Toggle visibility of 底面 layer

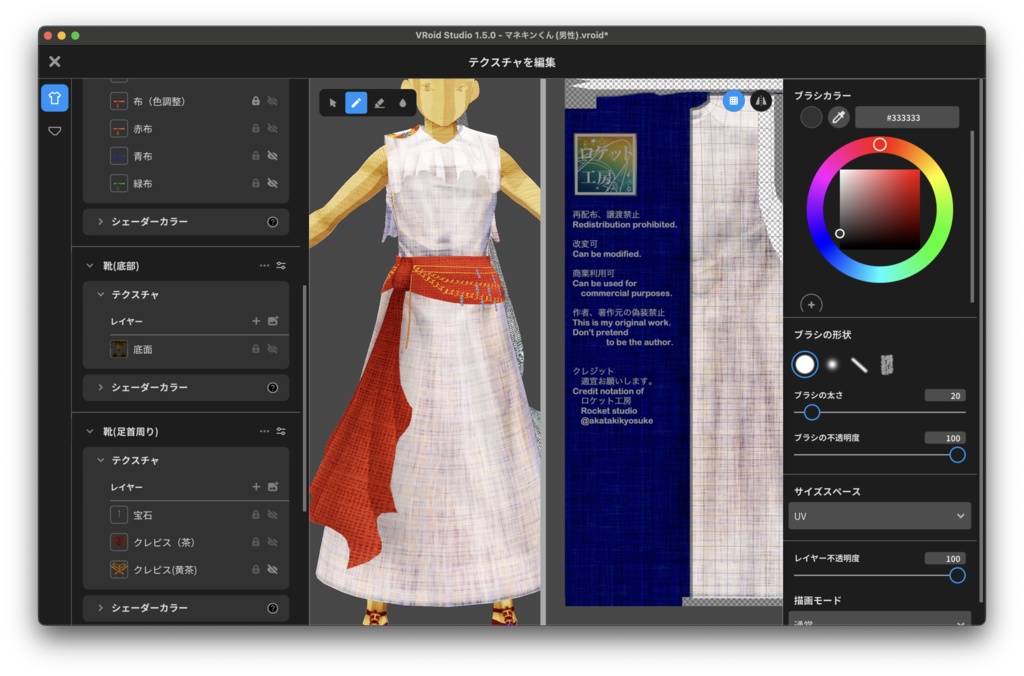tap(273, 349)
